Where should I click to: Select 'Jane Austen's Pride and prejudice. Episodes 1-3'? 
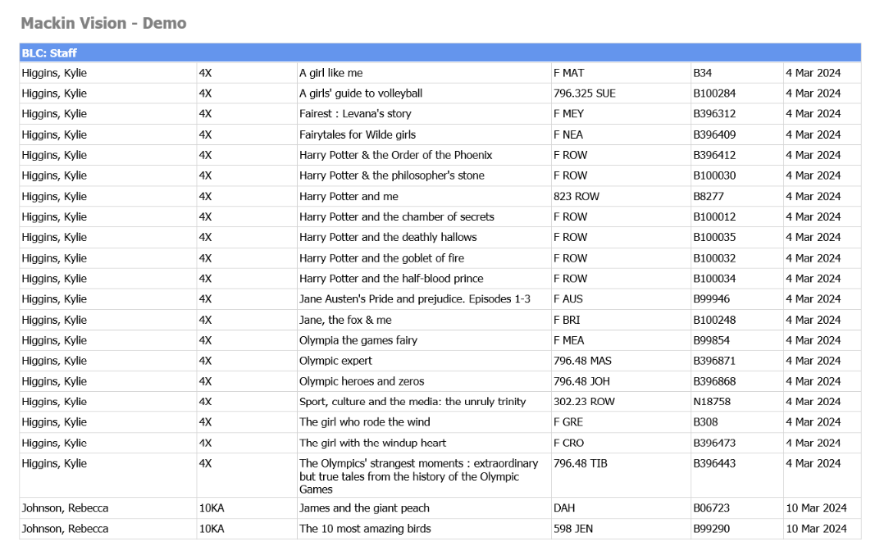pos(414,299)
